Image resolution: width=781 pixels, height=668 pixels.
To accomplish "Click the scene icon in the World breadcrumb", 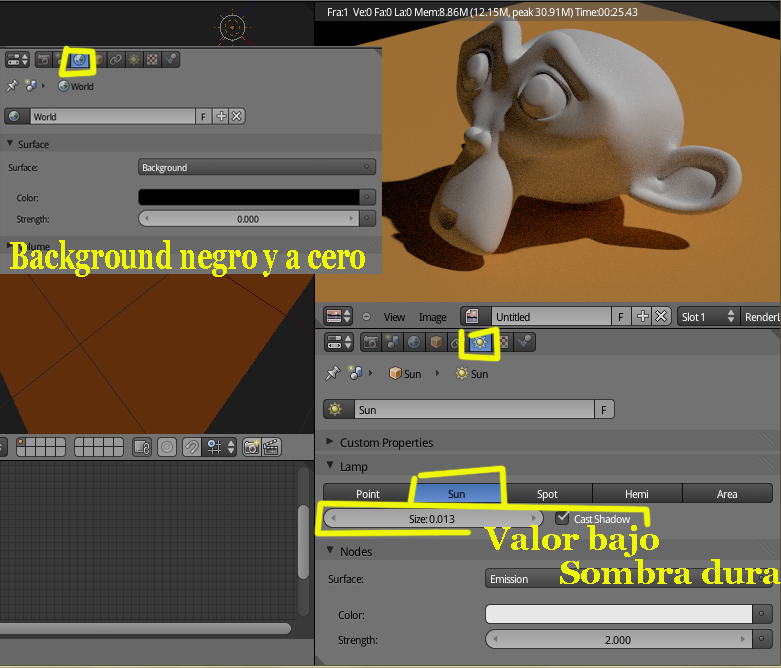I will pyautogui.click(x=31, y=86).
